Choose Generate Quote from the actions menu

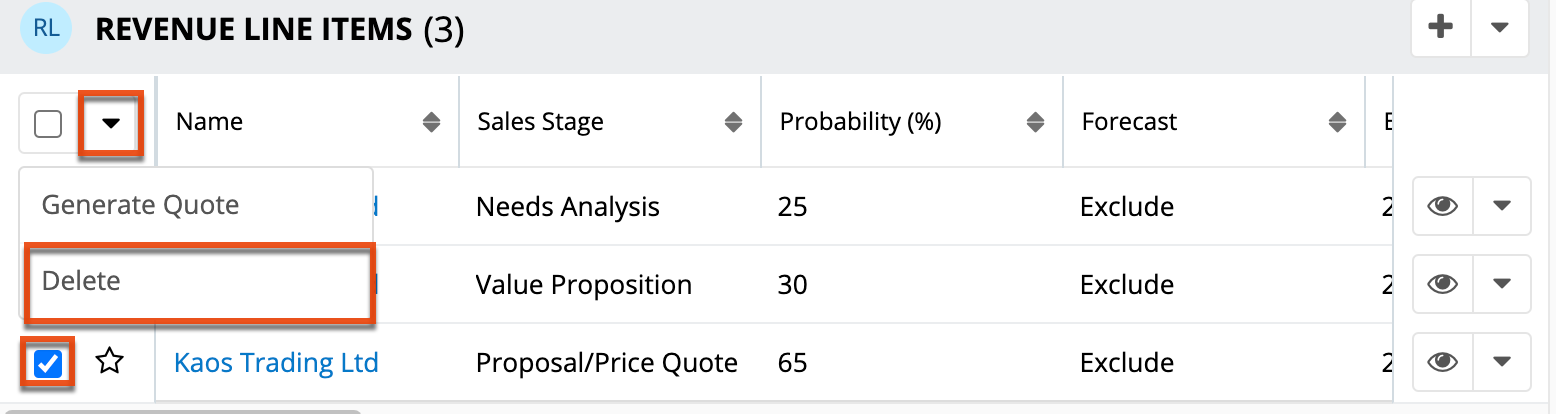(x=140, y=205)
